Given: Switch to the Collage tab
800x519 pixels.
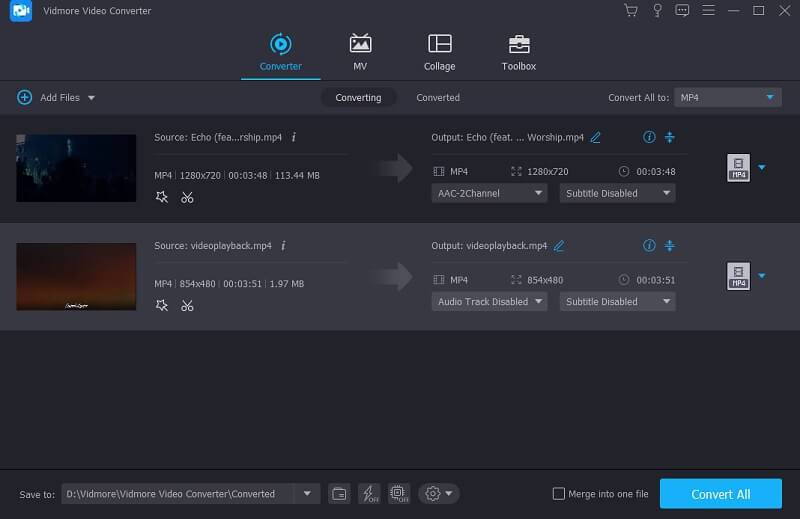Looking at the screenshot, I should 439,53.
